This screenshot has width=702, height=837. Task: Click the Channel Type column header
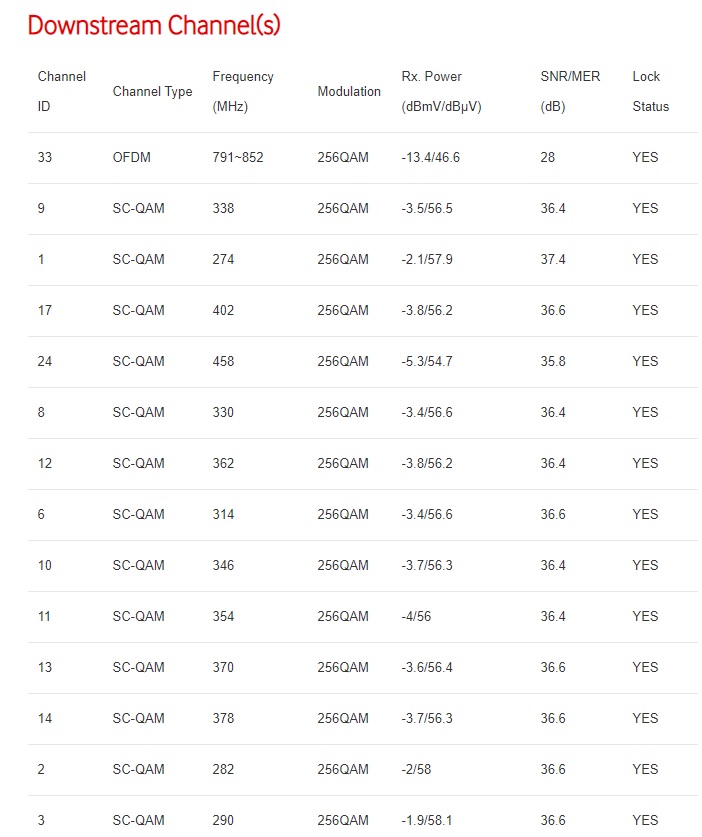pos(152,92)
